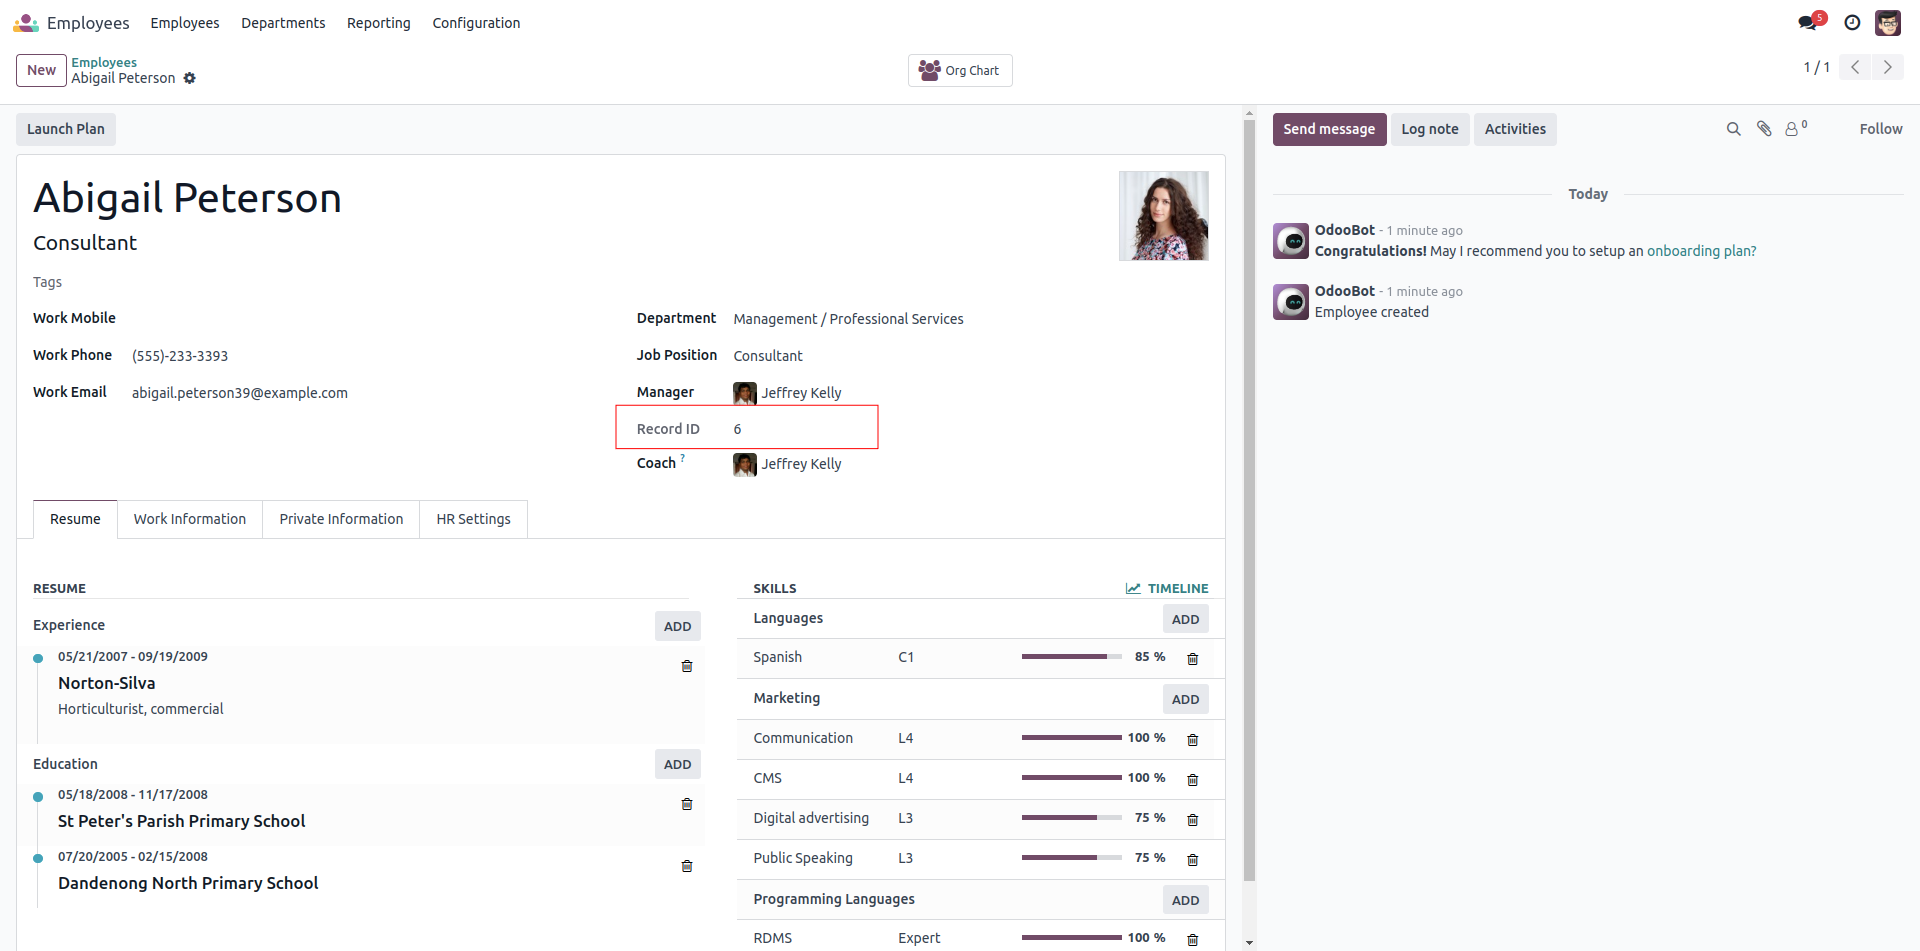Delete the Norton-Silva experience entry
Viewport: 1920px width, 951px height.
[x=687, y=666]
